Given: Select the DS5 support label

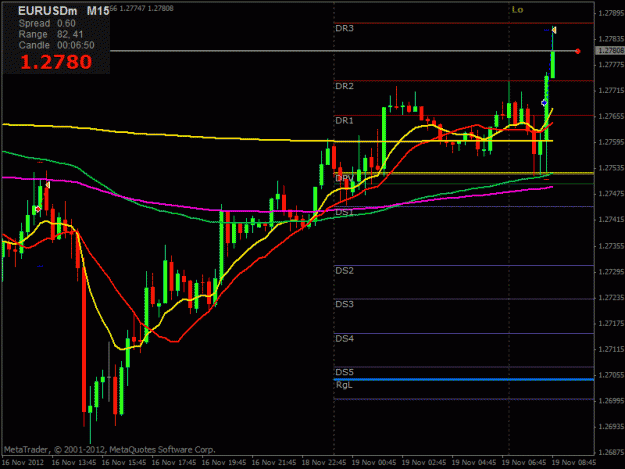Looking at the screenshot, I should [x=344, y=372].
